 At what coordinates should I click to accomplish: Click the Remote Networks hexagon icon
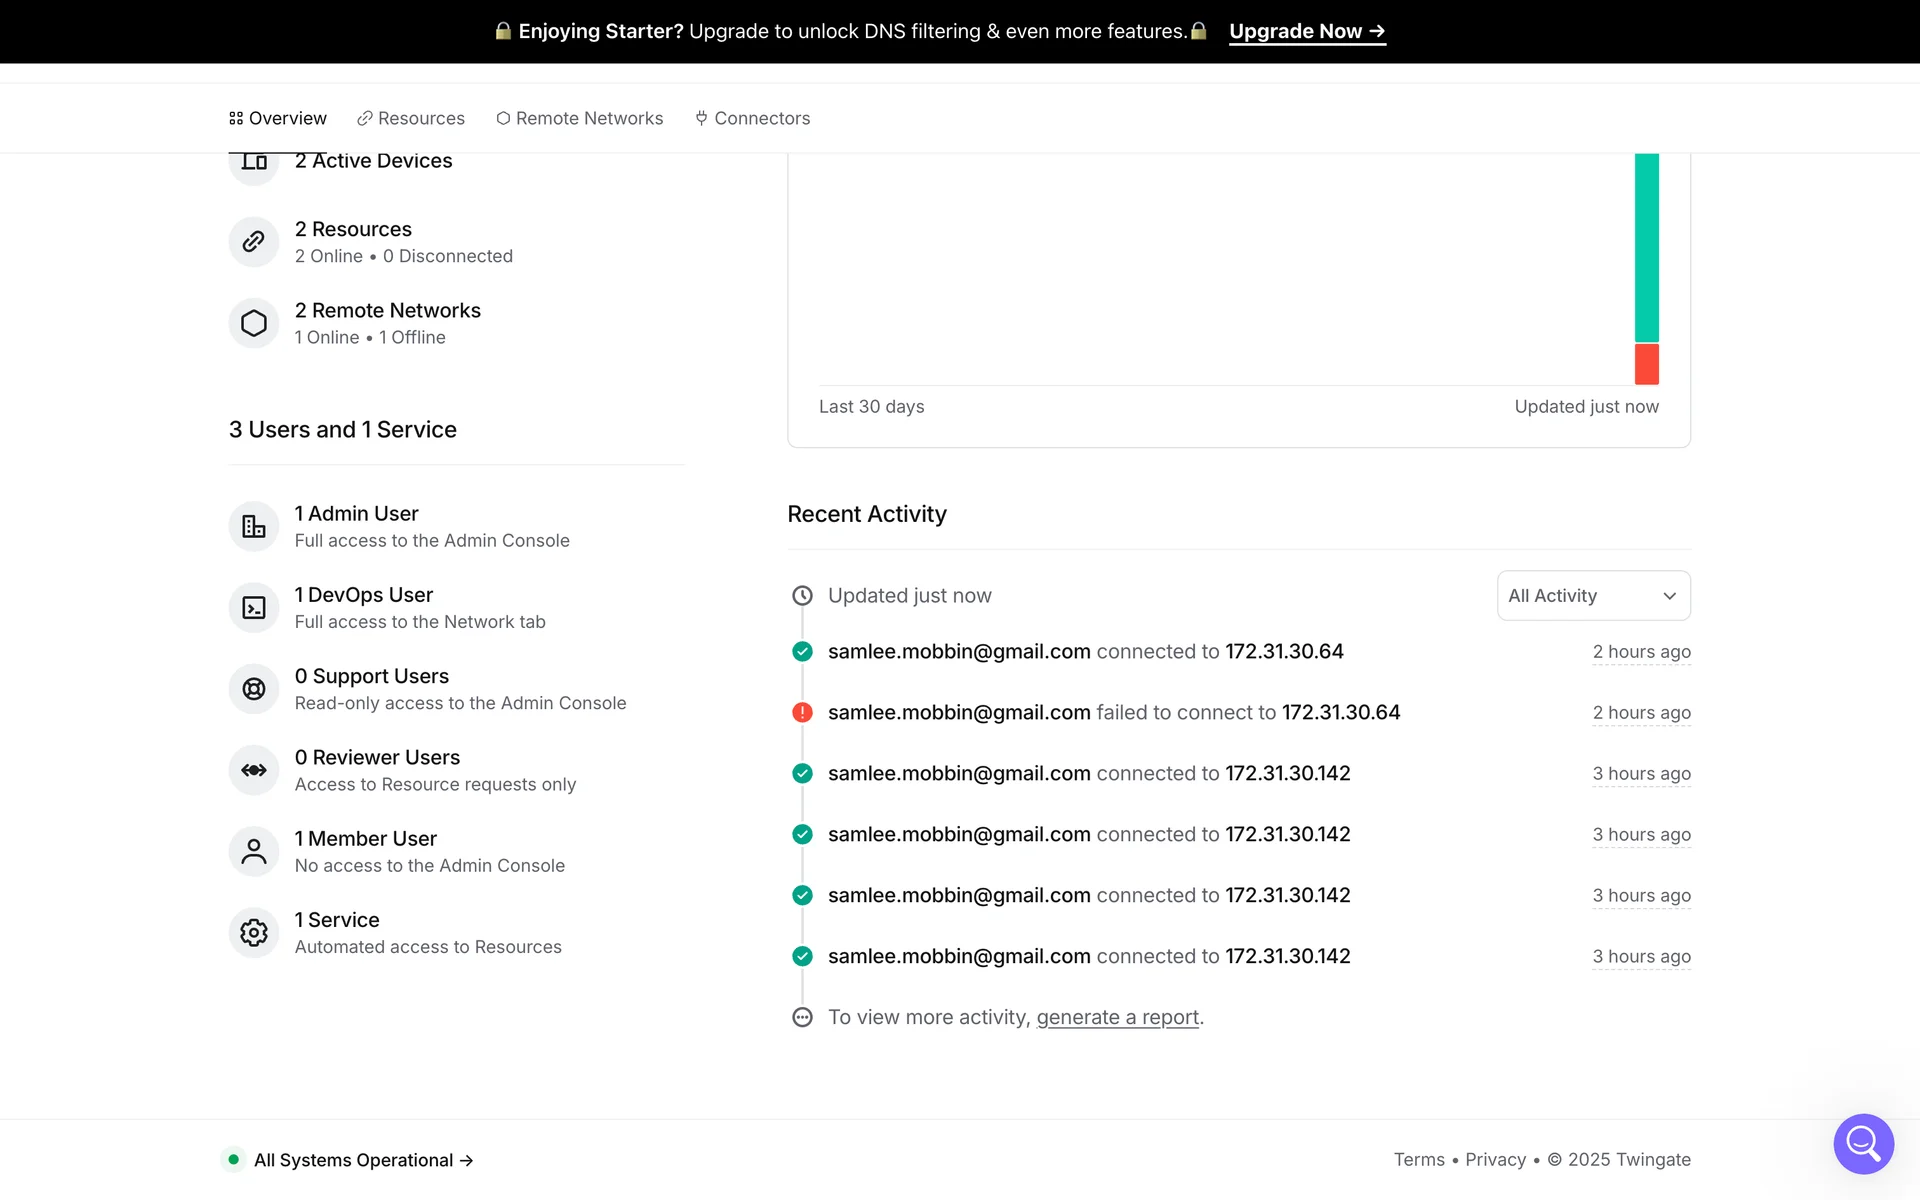point(254,323)
